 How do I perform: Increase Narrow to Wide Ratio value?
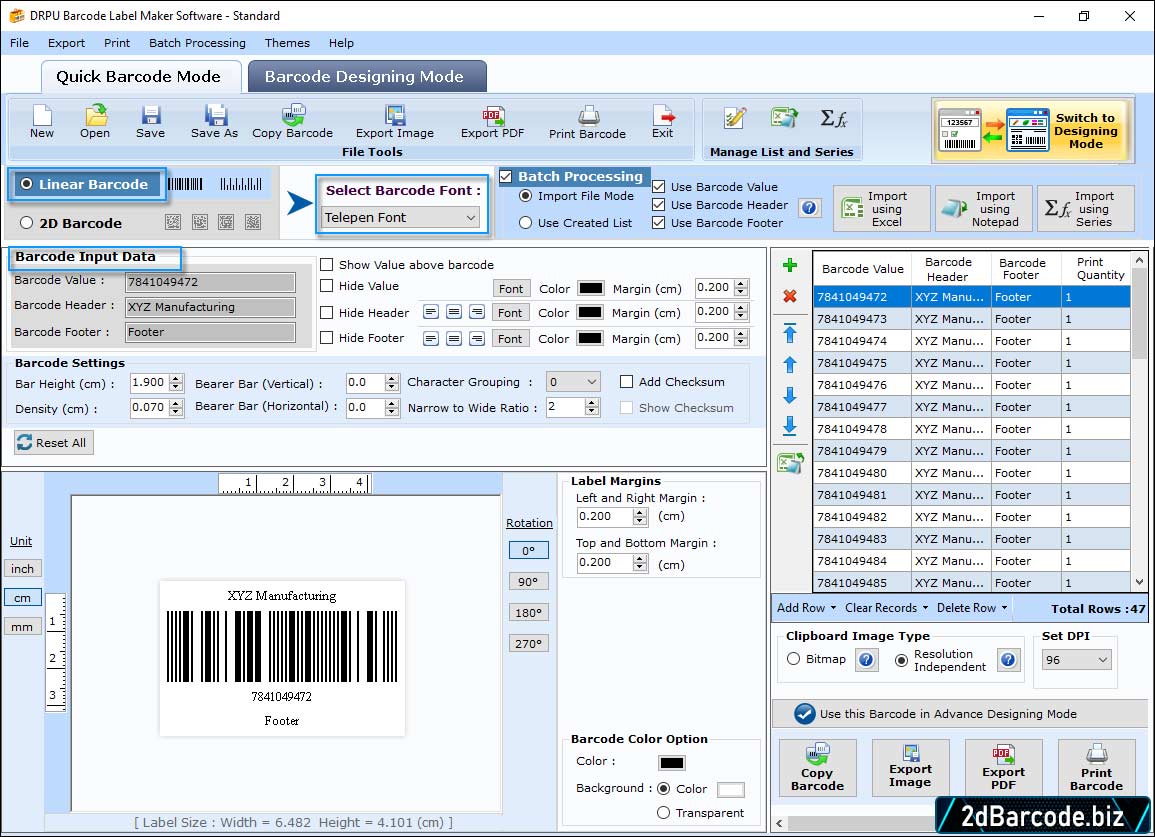pyautogui.click(x=591, y=403)
